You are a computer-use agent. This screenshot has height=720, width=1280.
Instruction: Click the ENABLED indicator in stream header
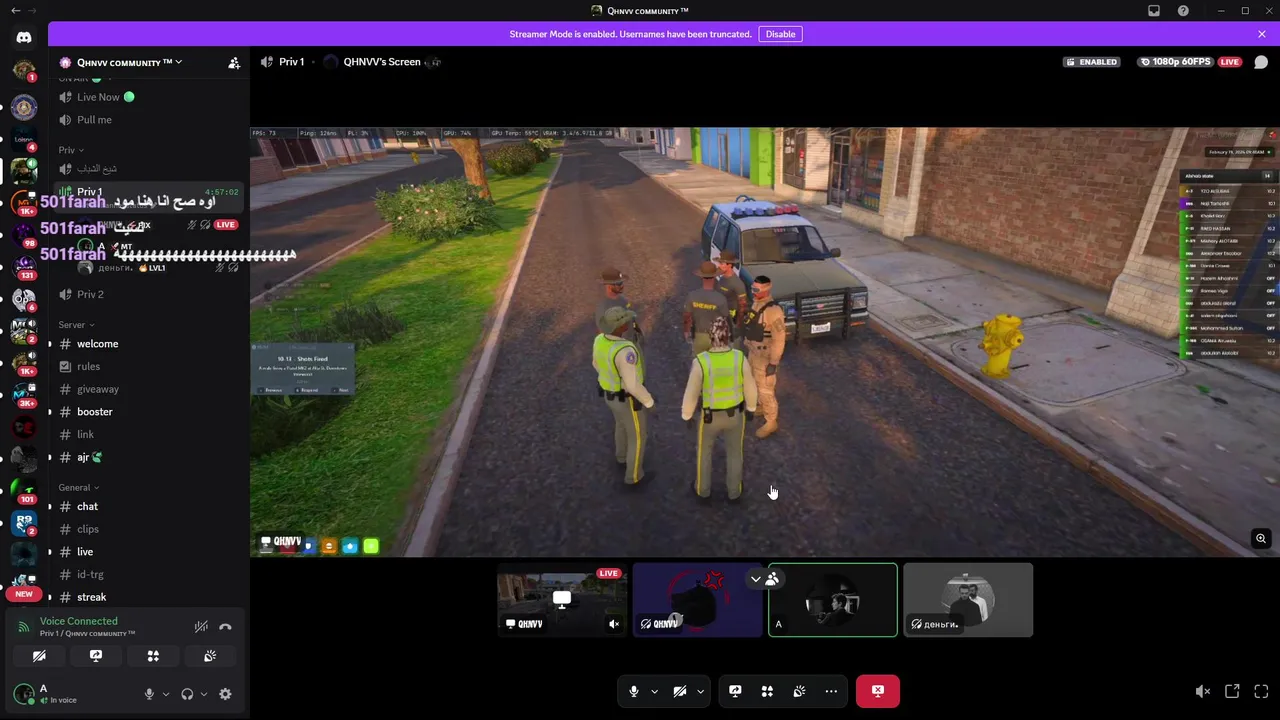click(1092, 62)
